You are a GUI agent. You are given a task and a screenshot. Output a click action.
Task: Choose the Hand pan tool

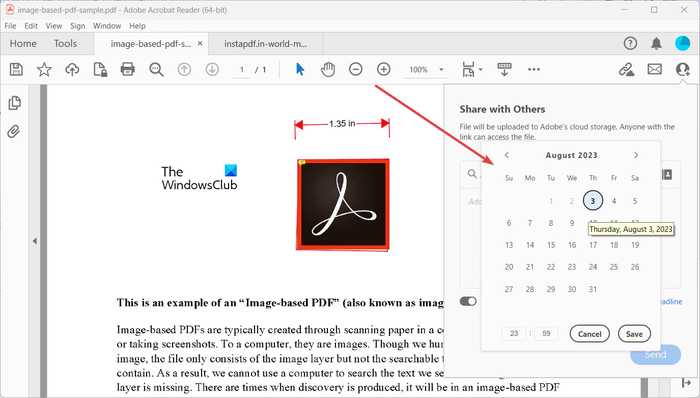(328, 69)
